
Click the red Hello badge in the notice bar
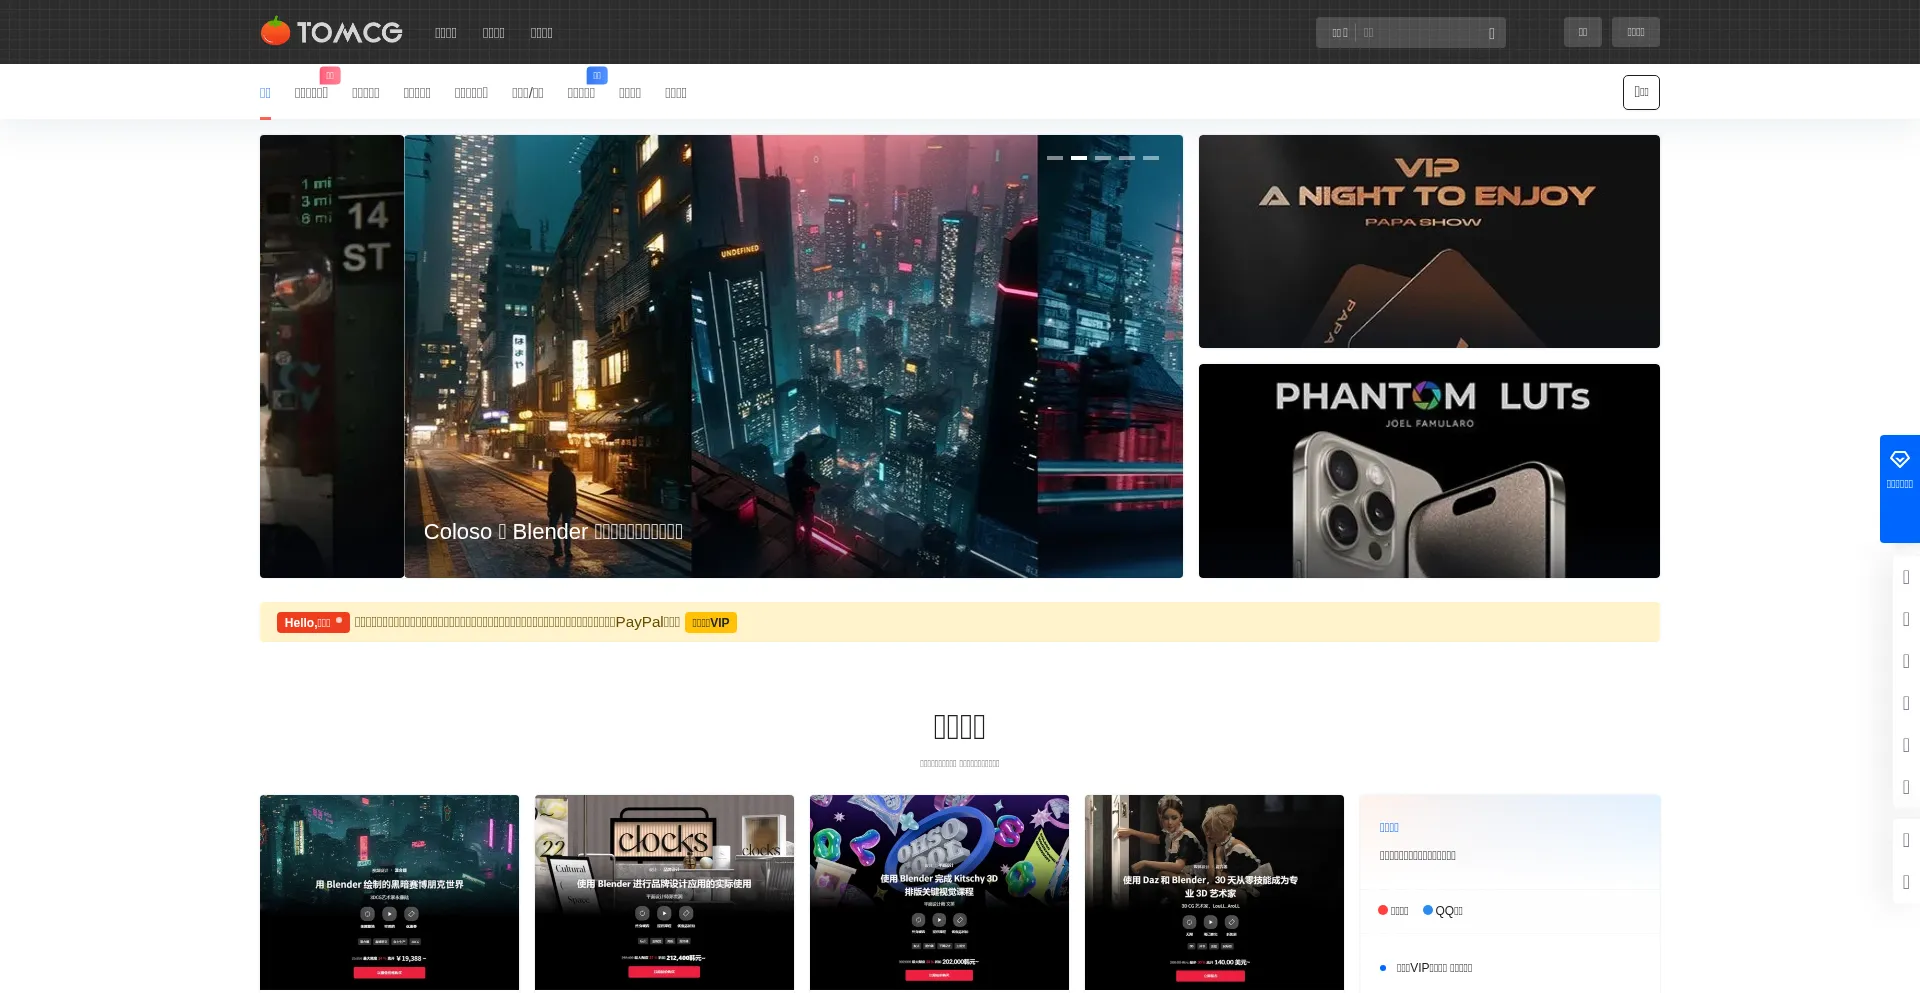(312, 622)
